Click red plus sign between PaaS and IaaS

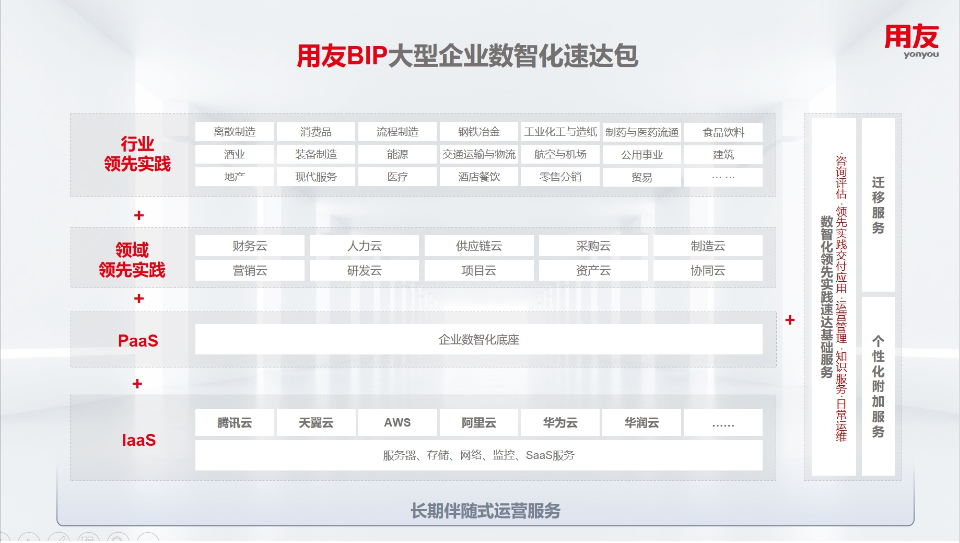[137, 384]
